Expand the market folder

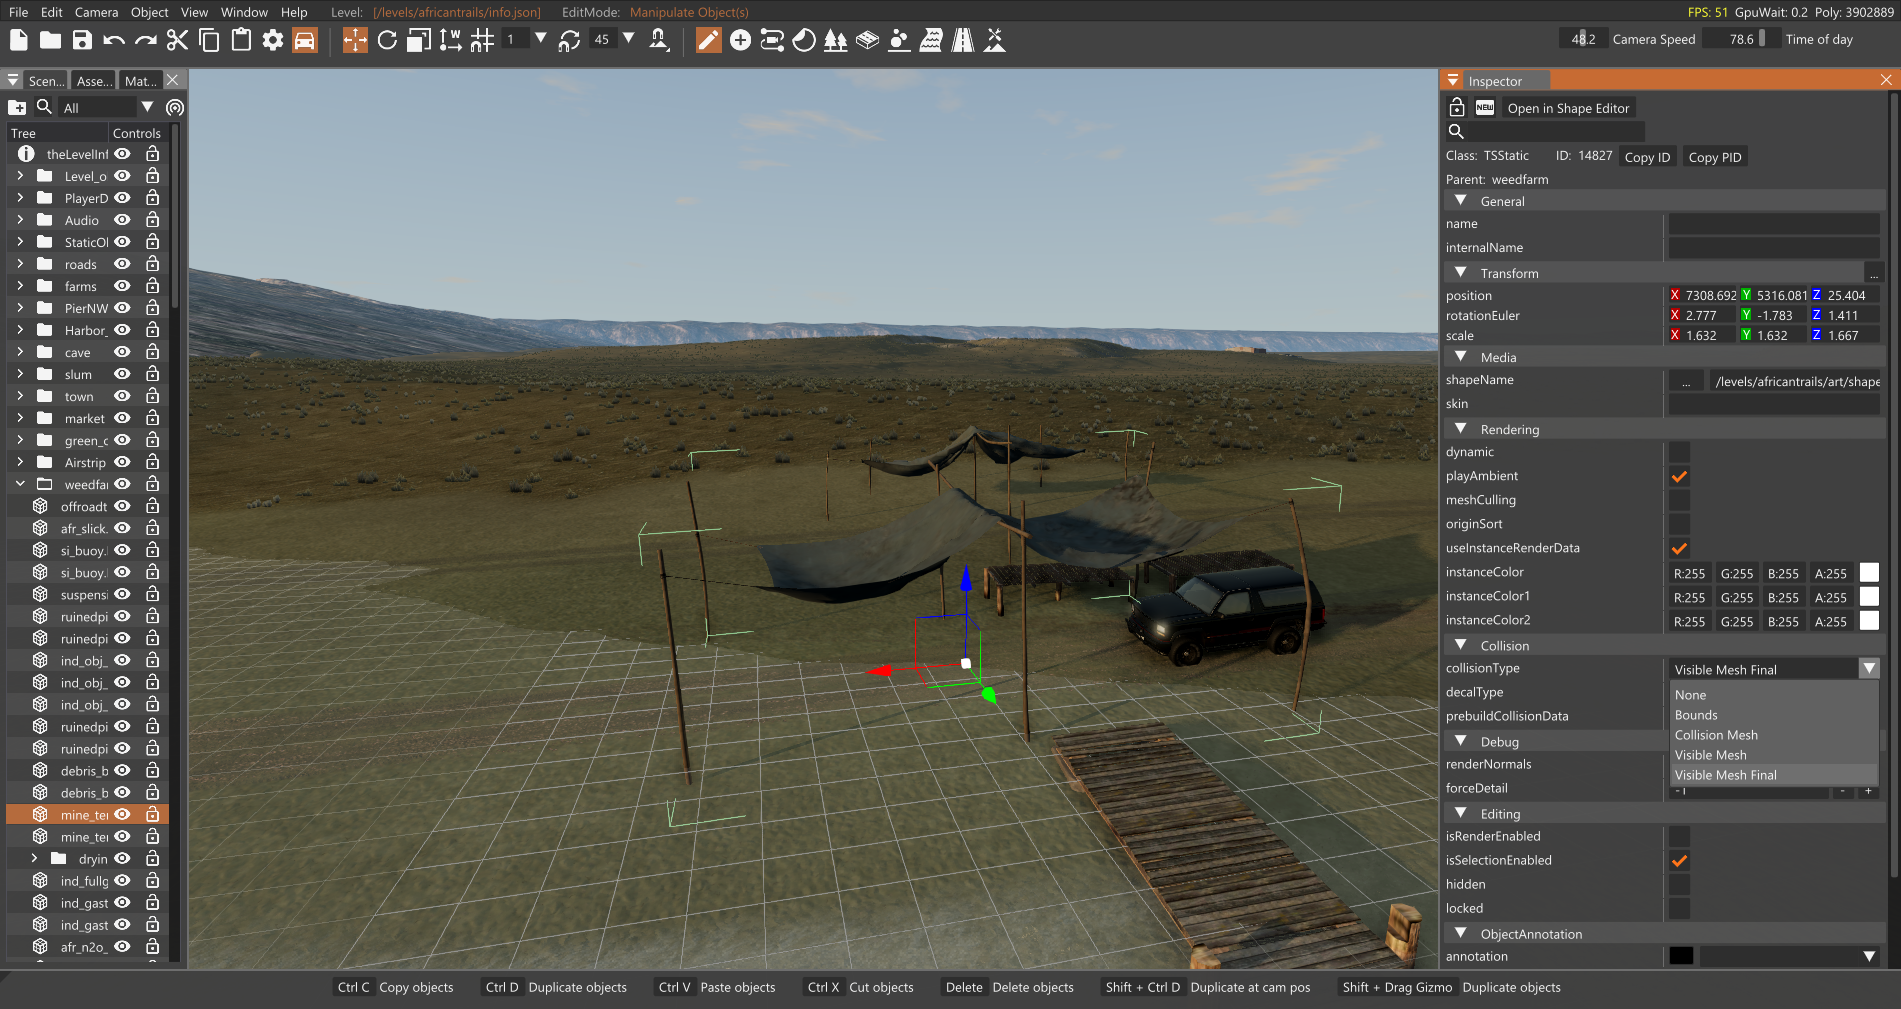click(x=20, y=418)
